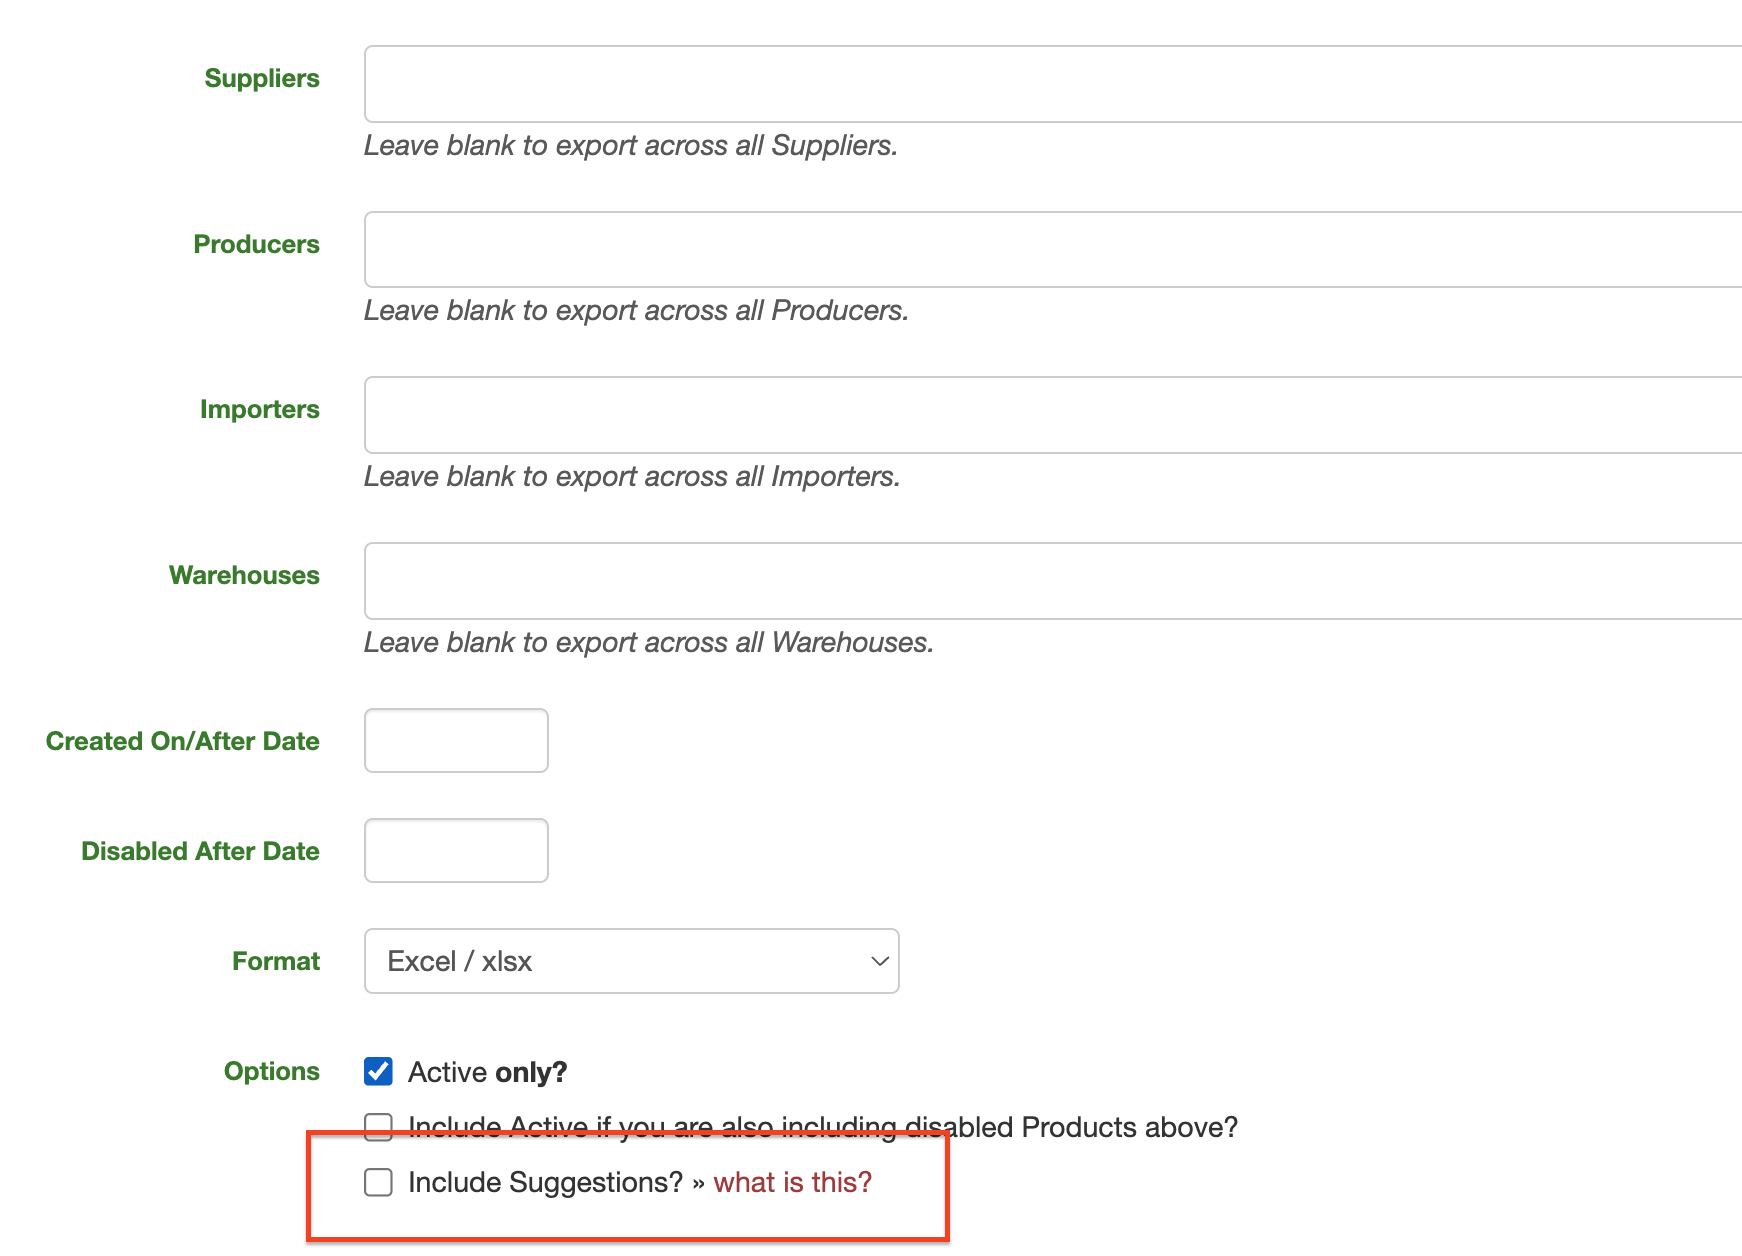The height and width of the screenshot is (1256, 1742).
Task: Click the Suppliers label
Action: pyautogui.click(x=262, y=78)
